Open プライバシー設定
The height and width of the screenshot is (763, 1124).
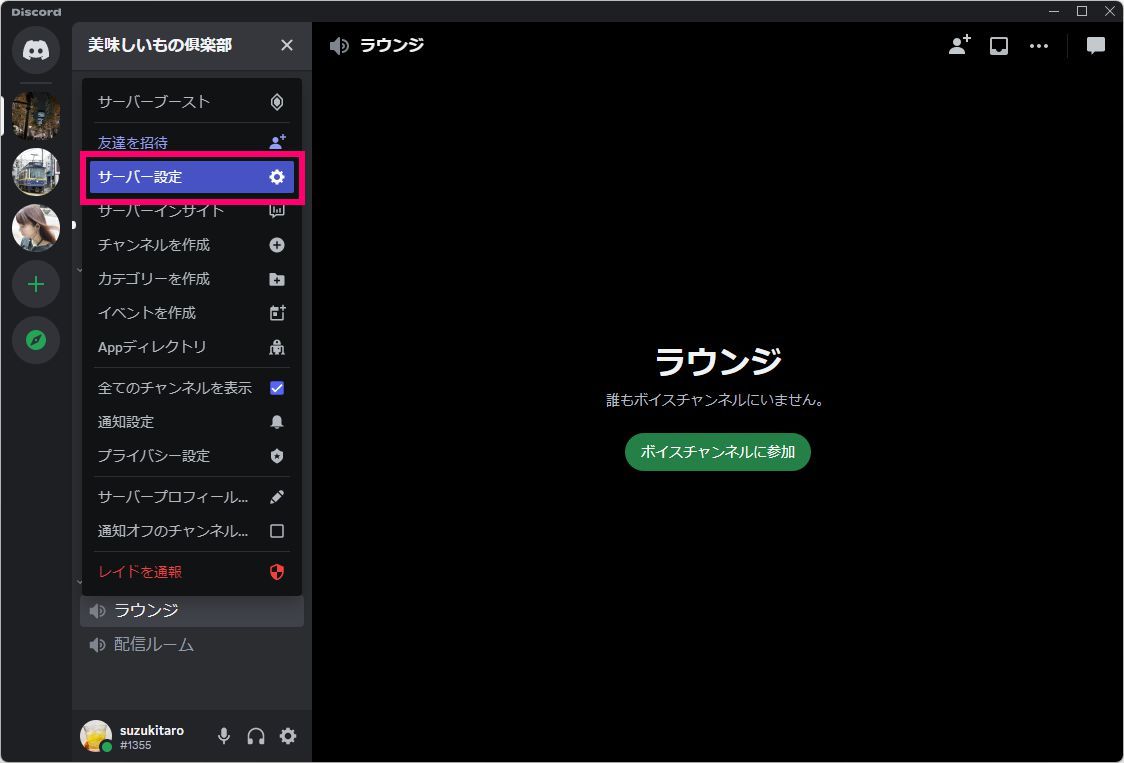(x=191, y=456)
